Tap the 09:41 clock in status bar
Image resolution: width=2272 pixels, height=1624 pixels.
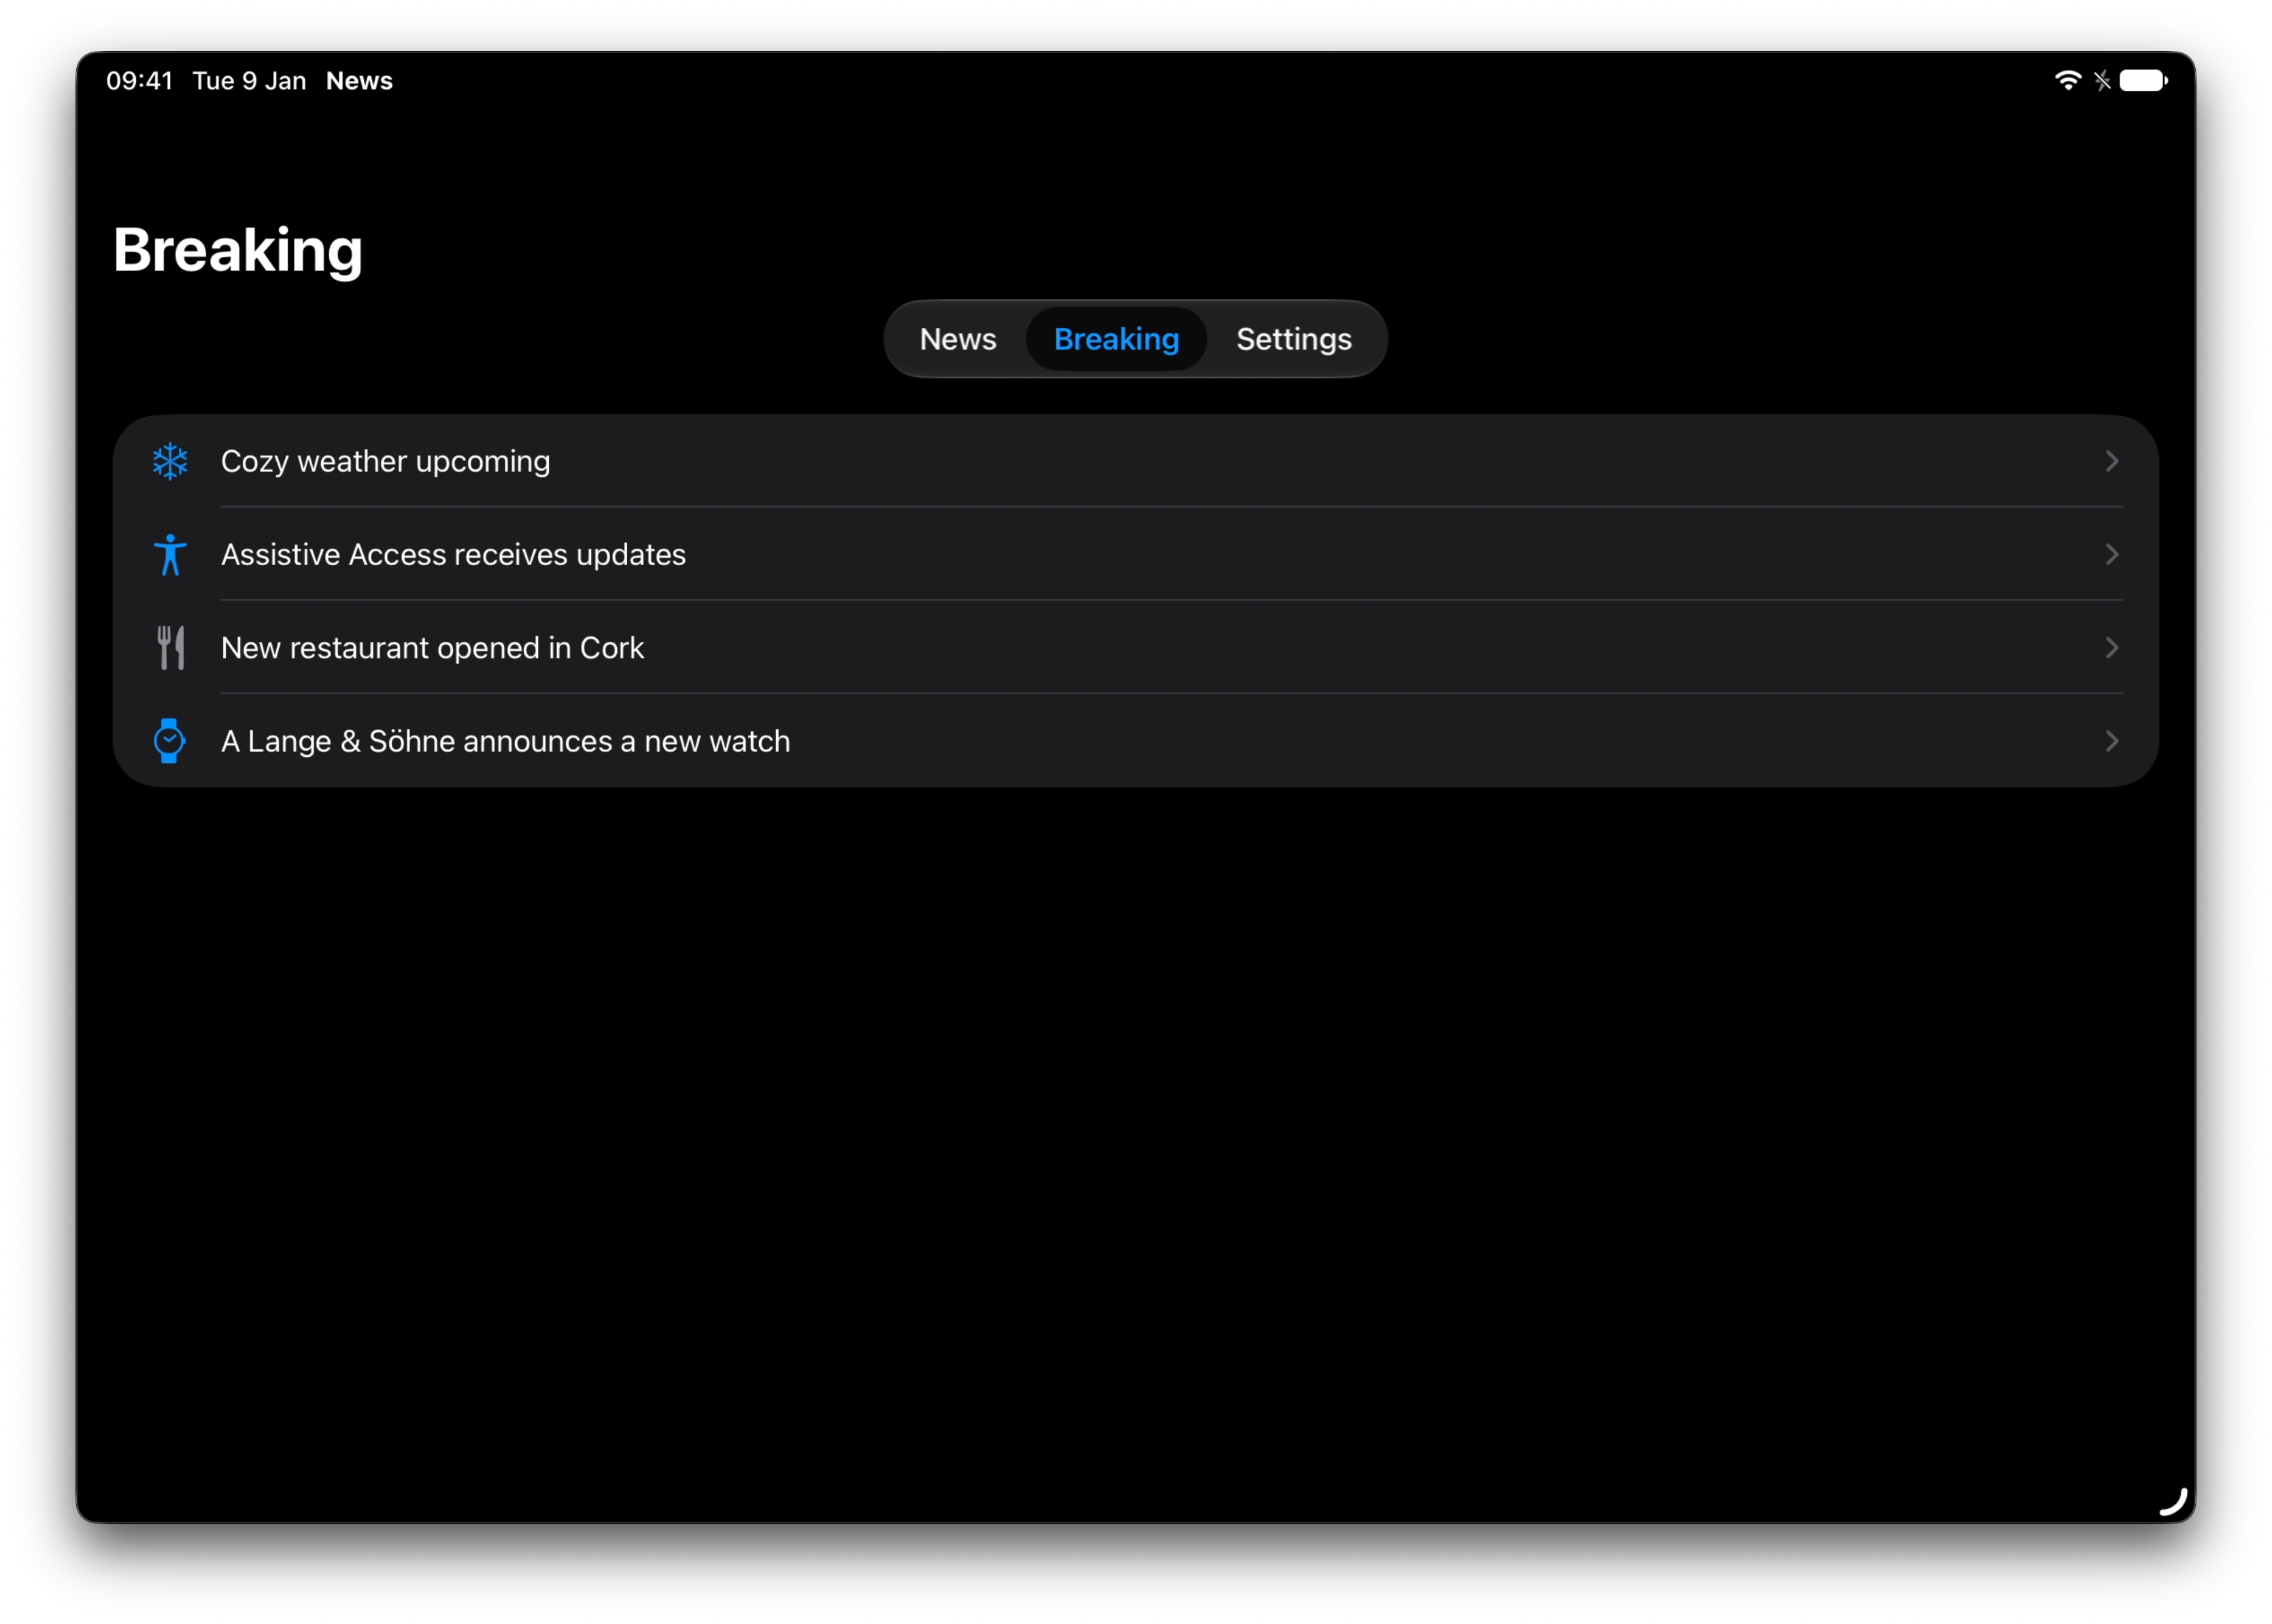(139, 81)
